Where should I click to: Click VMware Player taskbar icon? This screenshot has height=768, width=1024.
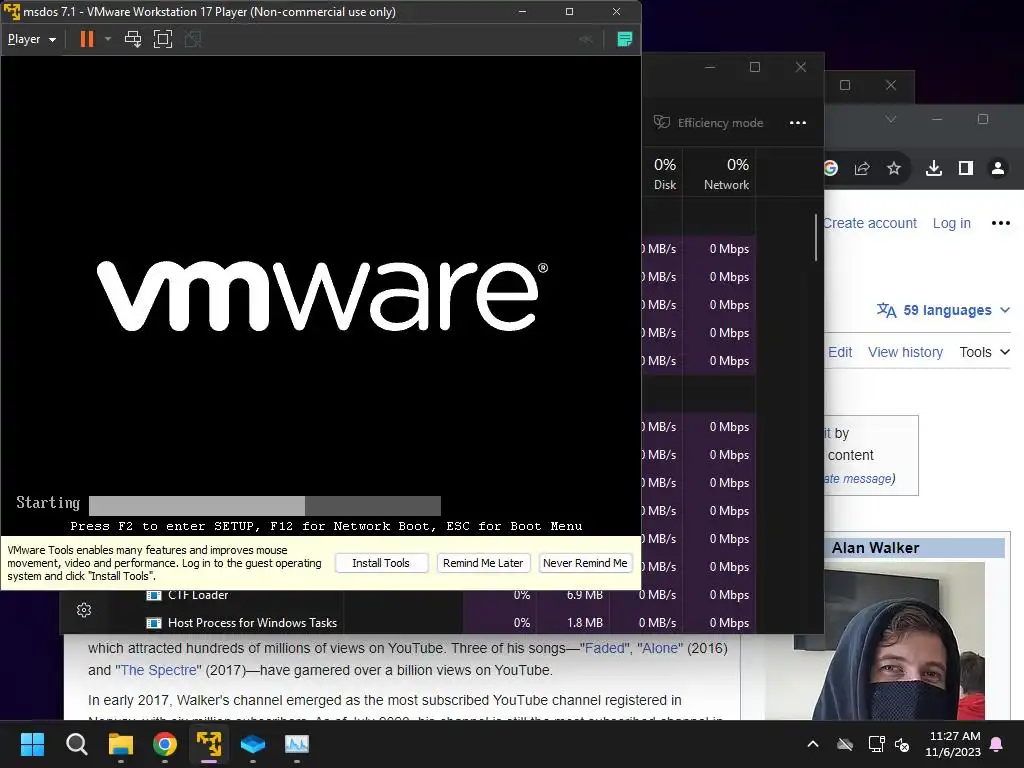point(209,744)
